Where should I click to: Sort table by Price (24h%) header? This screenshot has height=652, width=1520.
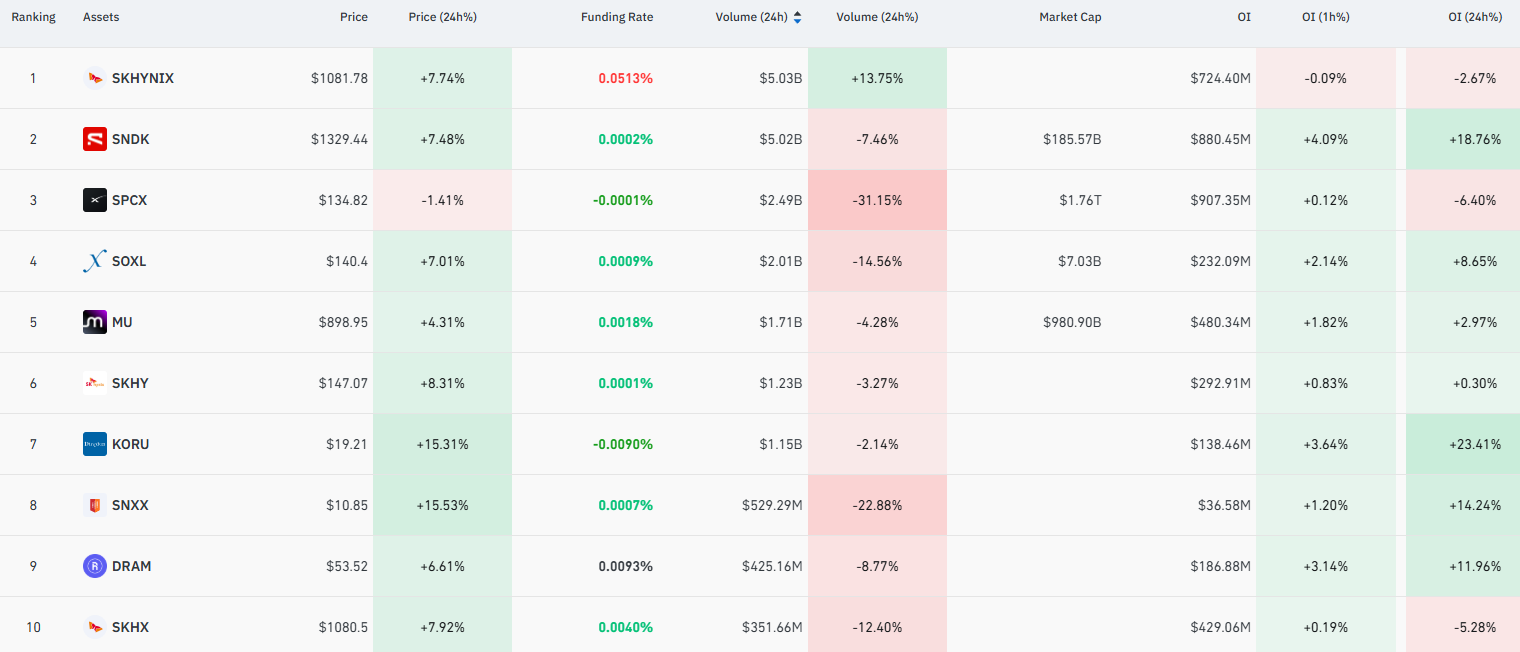(442, 17)
